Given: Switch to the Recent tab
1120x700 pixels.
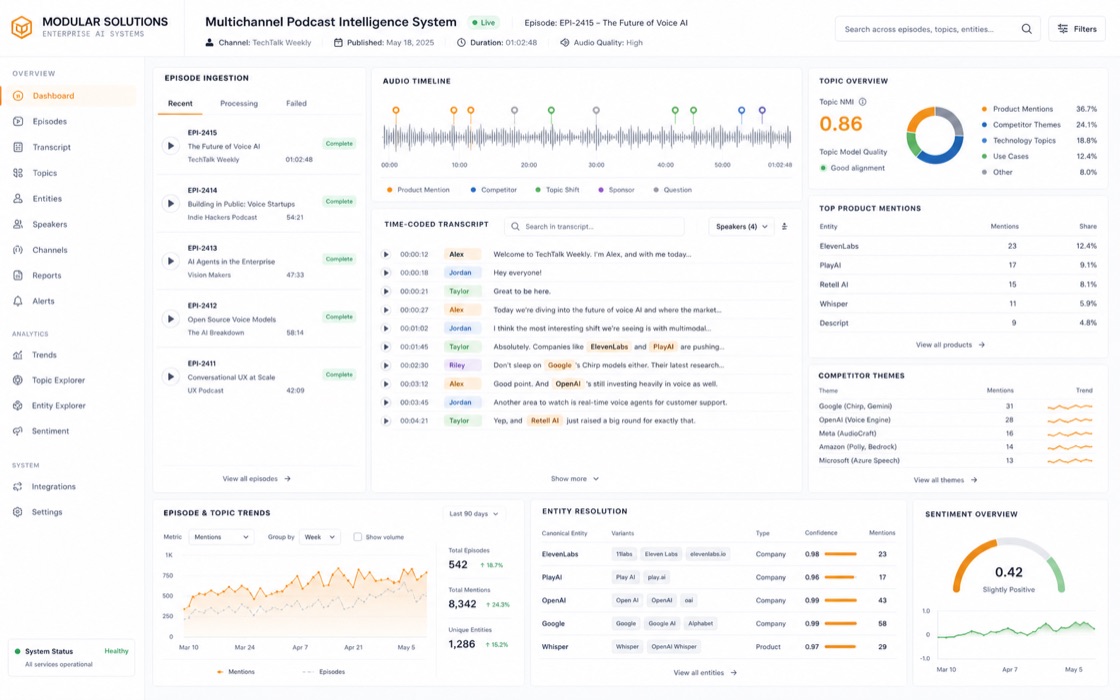Looking at the screenshot, I should click(x=180, y=104).
